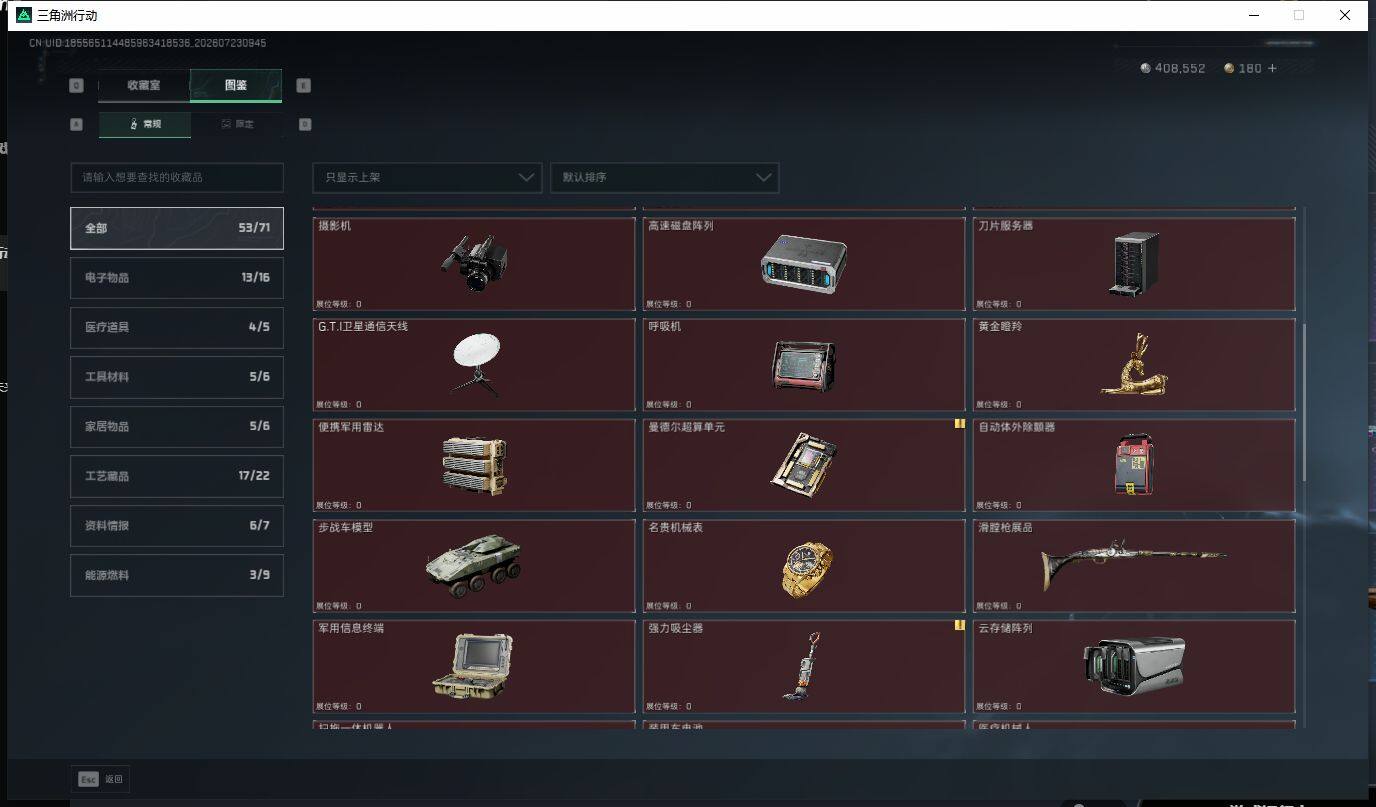Expand the 默认排序 sort dropdown
Viewport: 1376px width, 807px height.
pyautogui.click(x=664, y=177)
